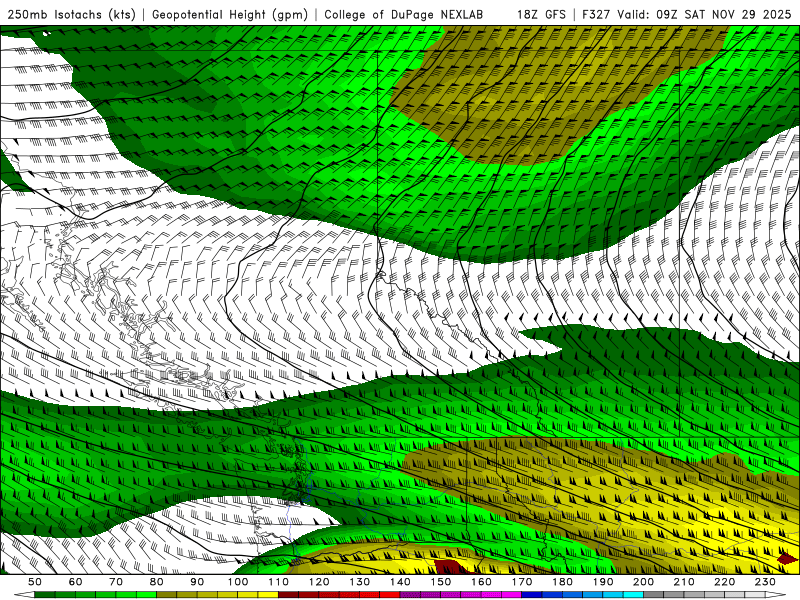Click the 70 value on the legend scale
The image size is (800, 600).
coord(116,582)
